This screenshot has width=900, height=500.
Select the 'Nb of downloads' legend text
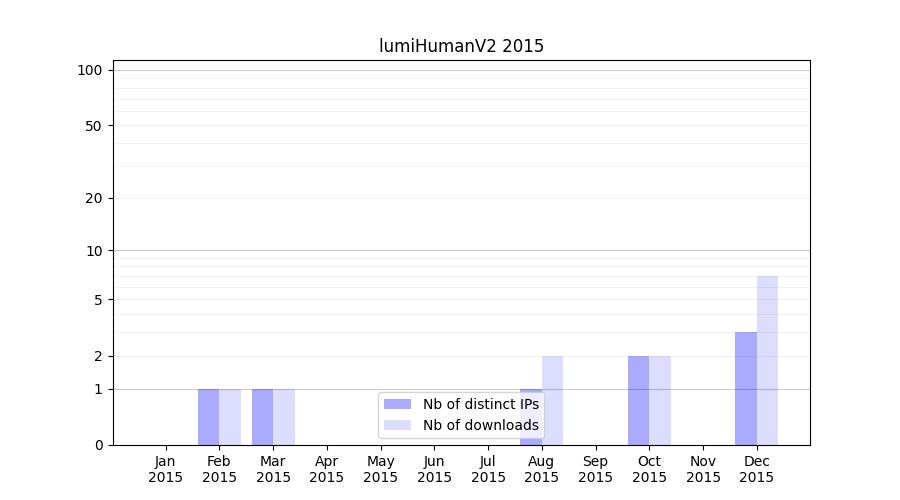coord(480,425)
